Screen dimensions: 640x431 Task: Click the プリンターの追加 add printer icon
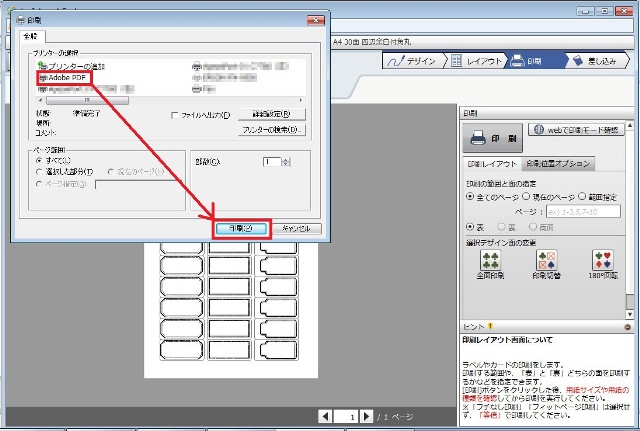click(42, 66)
